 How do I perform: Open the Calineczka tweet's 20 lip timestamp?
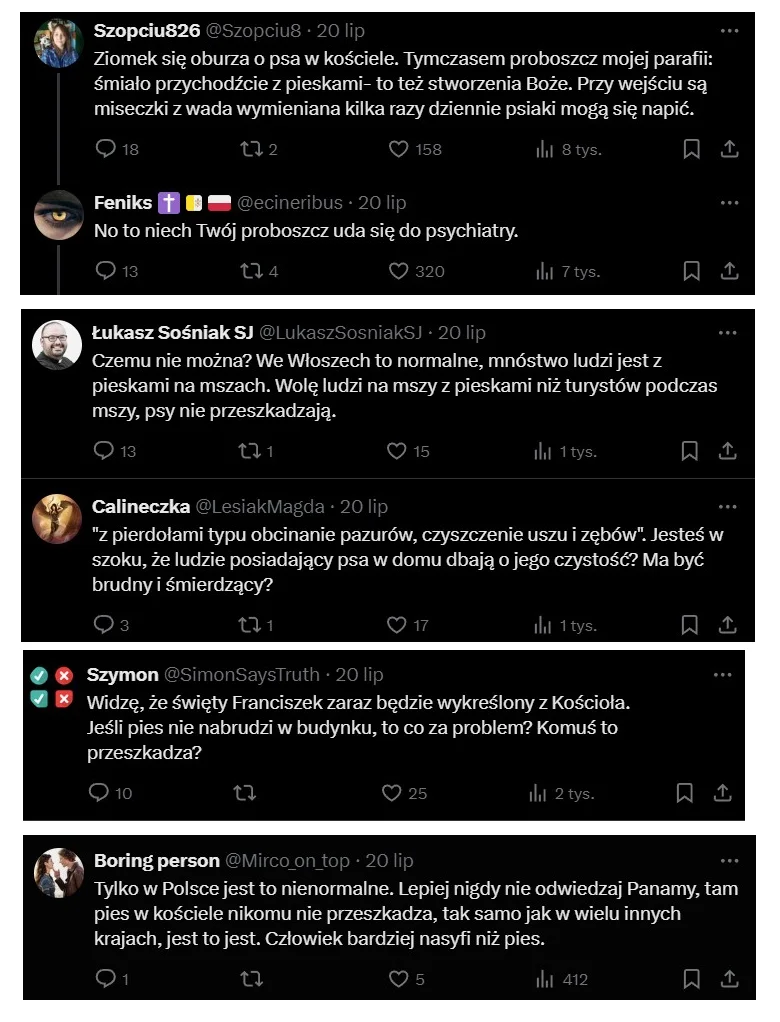coord(364,506)
